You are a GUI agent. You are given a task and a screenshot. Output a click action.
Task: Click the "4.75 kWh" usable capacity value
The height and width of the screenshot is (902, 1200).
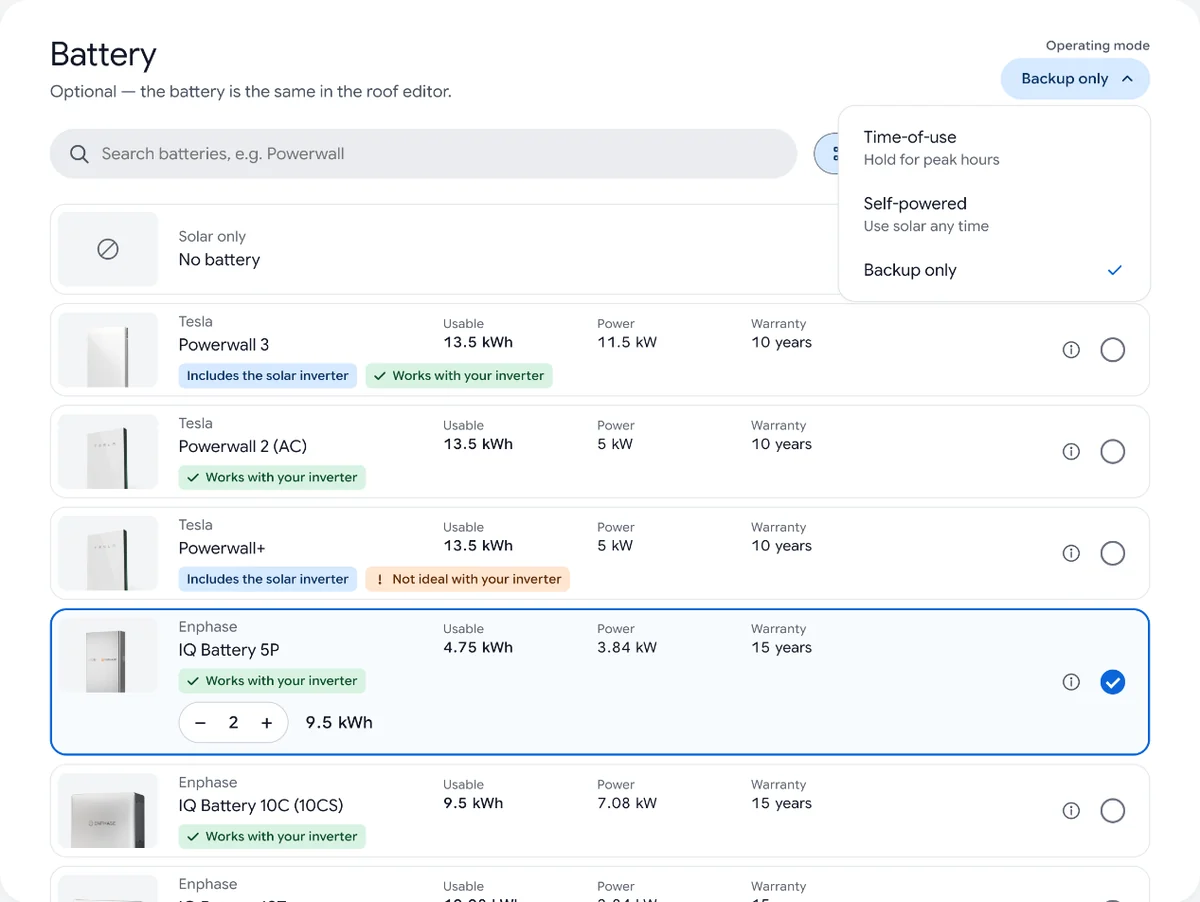[x=478, y=647]
